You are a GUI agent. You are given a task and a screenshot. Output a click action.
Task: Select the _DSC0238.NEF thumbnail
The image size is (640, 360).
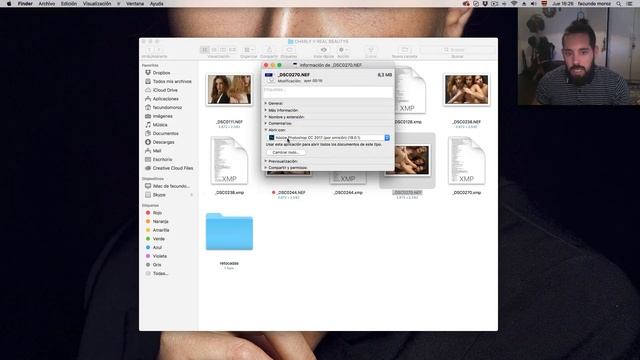pyautogui.click(x=466, y=89)
